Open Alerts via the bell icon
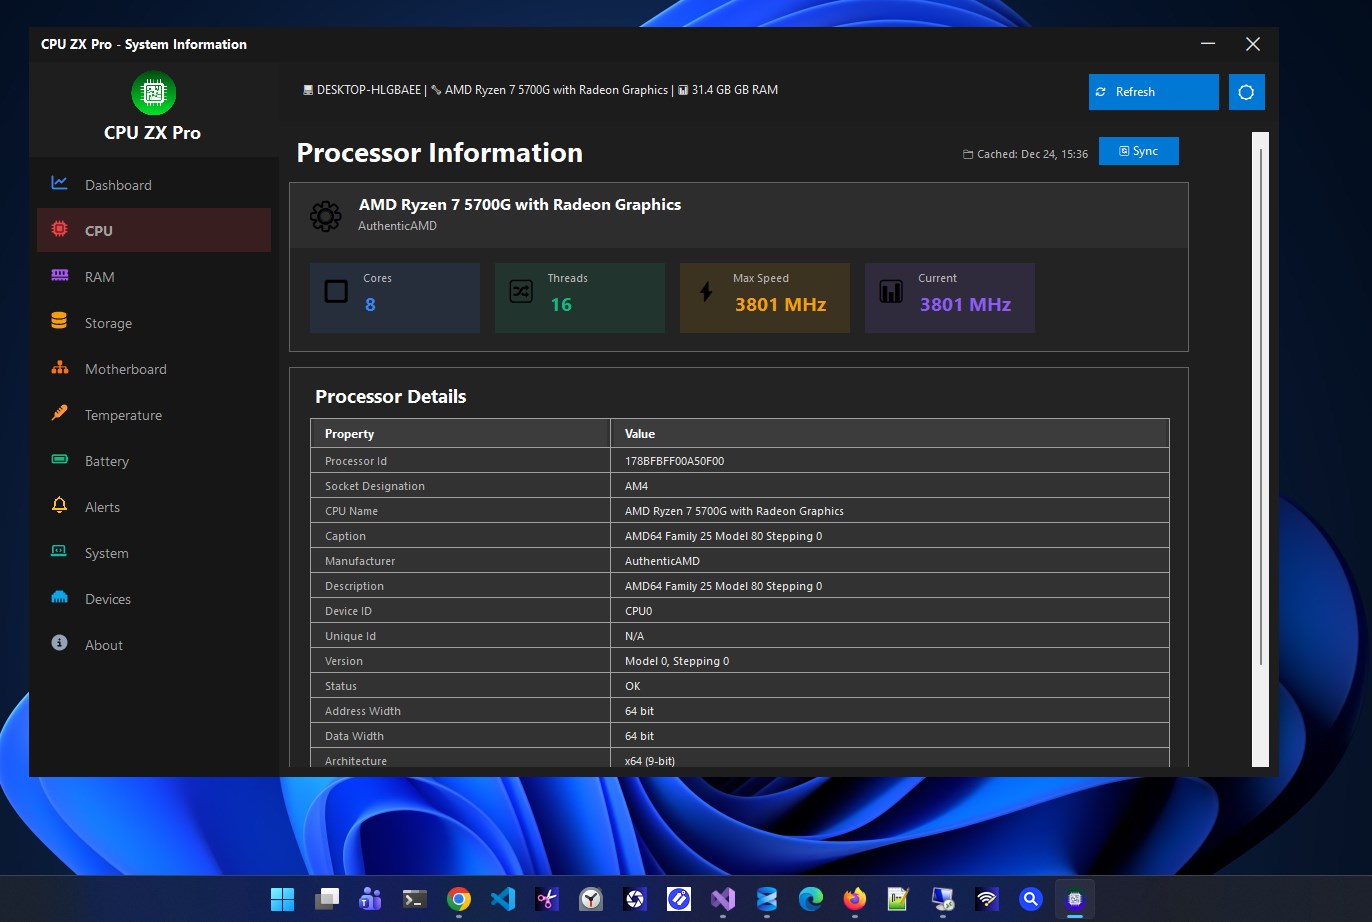Image resolution: width=1372 pixels, height=922 pixels. pos(60,506)
